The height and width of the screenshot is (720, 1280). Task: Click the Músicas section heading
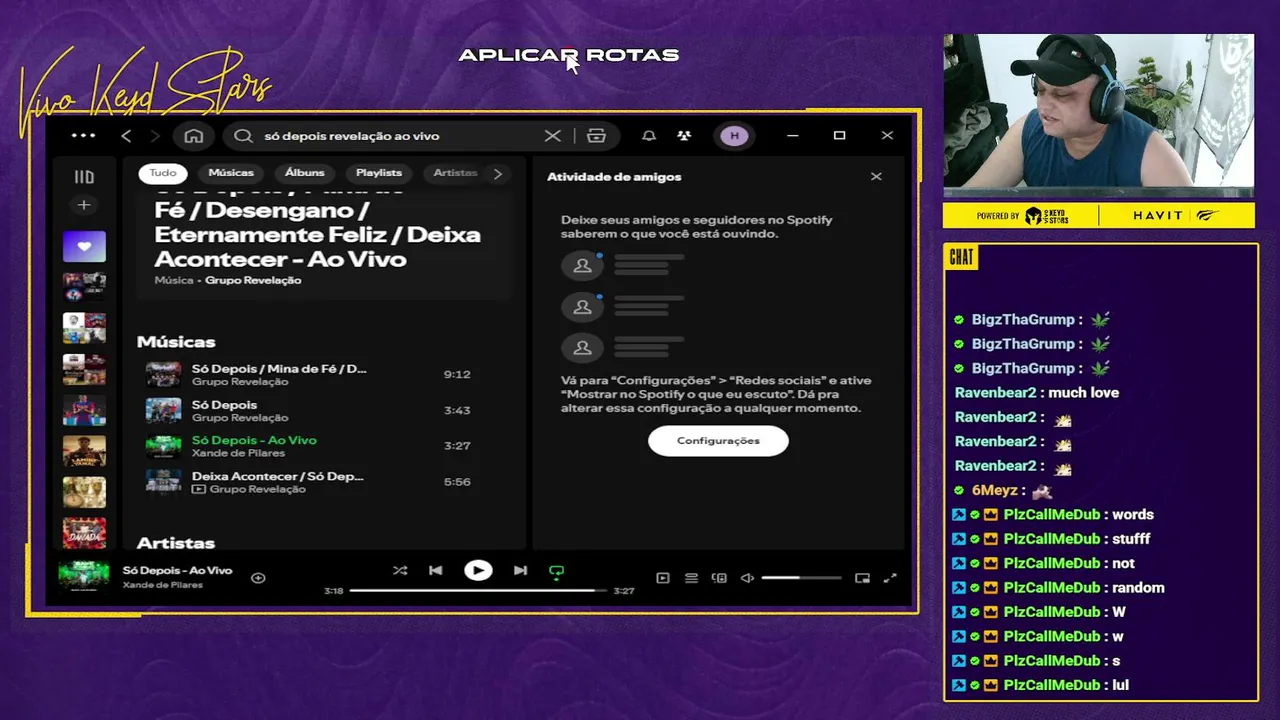(x=176, y=342)
